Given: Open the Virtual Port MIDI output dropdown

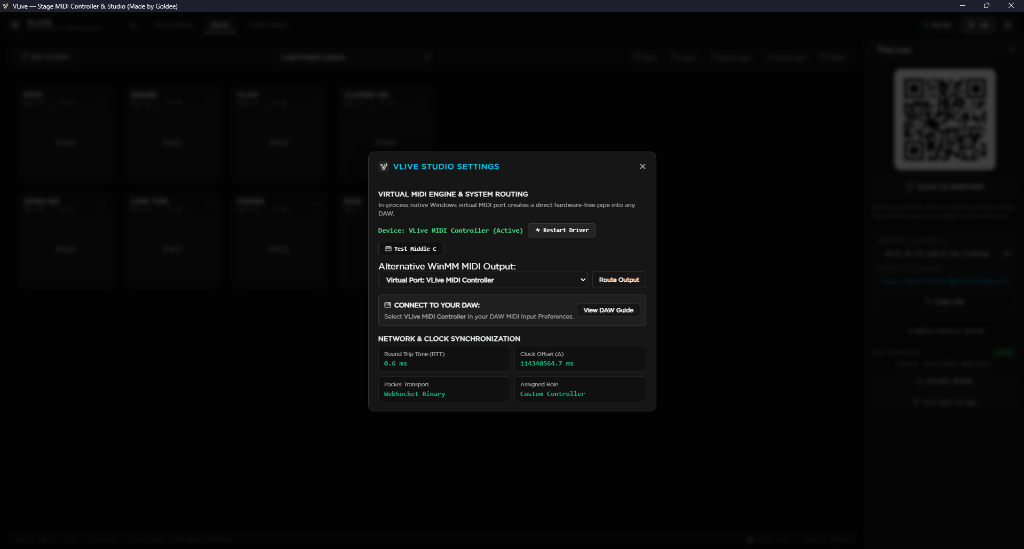Looking at the screenshot, I should click(x=483, y=280).
